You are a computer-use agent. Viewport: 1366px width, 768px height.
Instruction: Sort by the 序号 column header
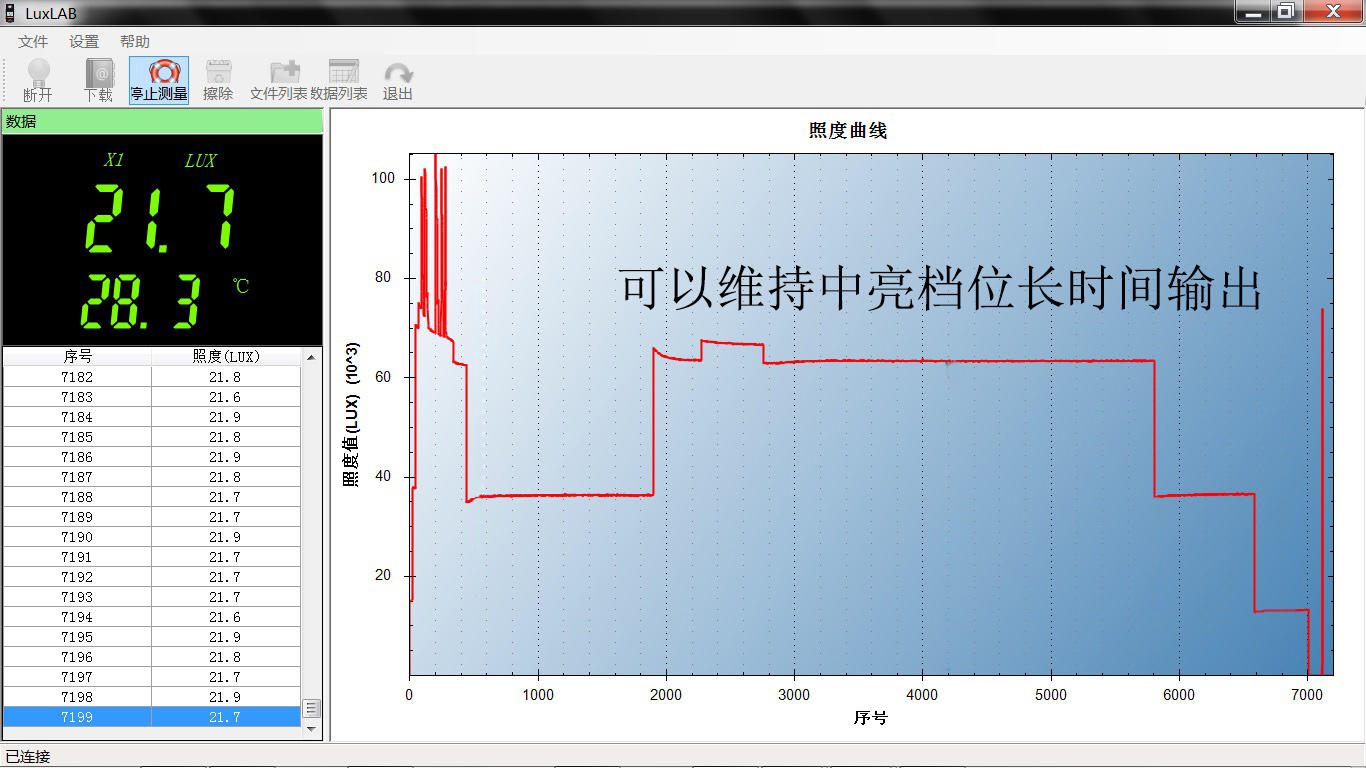[x=77, y=356]
